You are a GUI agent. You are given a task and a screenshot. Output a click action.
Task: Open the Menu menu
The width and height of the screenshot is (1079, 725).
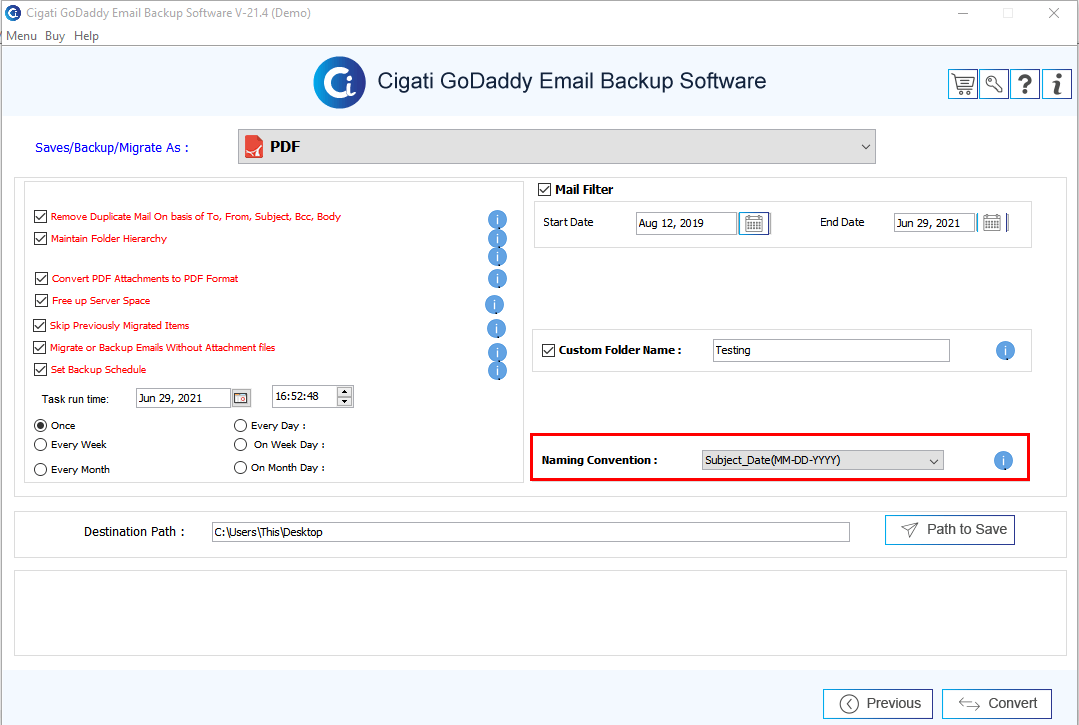[21, 36]
